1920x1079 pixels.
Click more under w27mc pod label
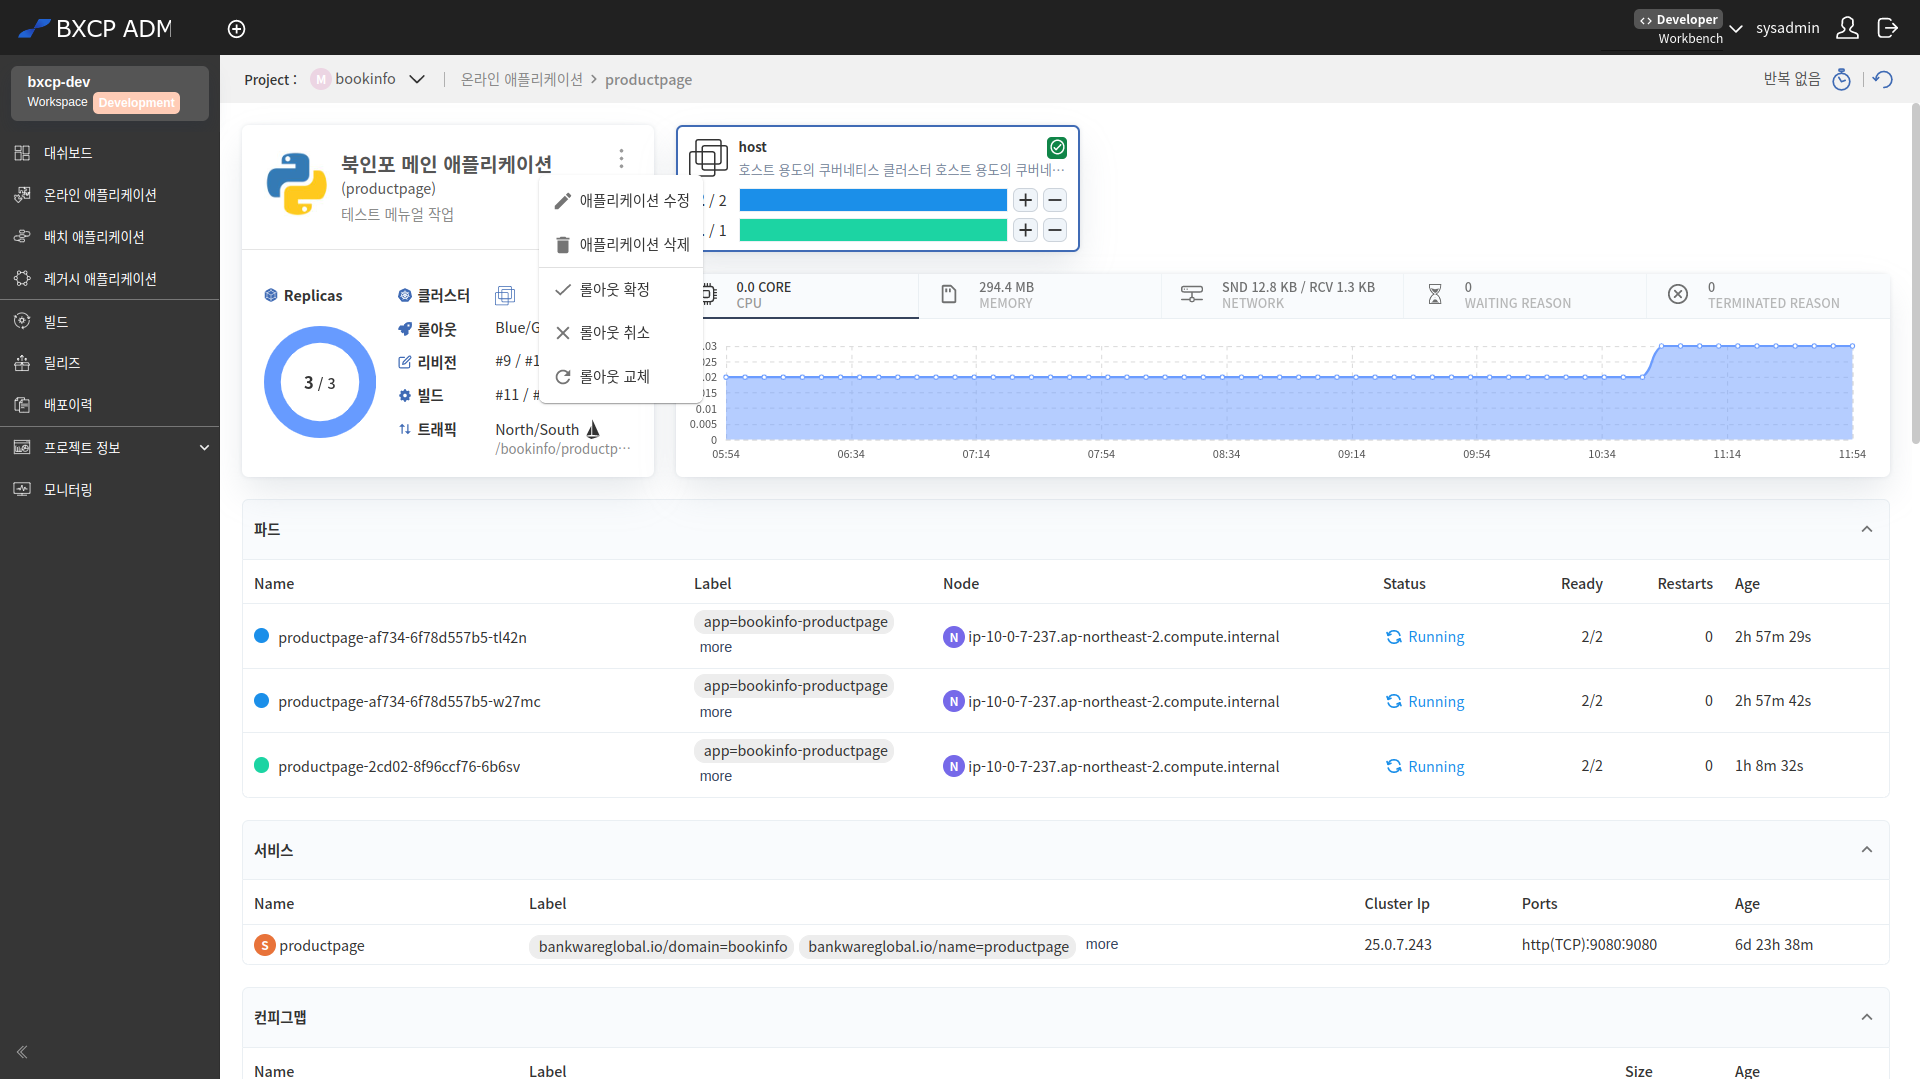(716, 712)
